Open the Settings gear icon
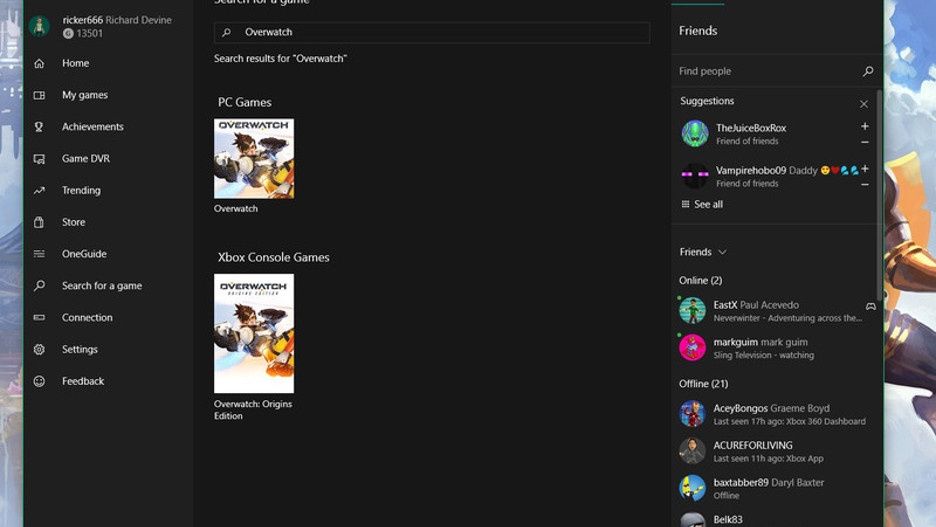This screenshot has width=936, height=527. pyautogui.click(x=39, y=349)
